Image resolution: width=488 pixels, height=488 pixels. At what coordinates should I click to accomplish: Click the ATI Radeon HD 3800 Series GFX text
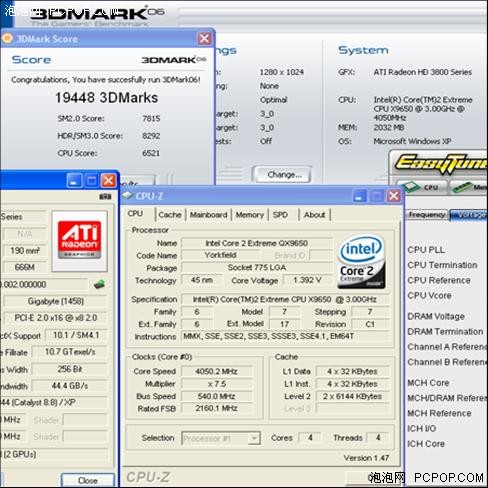click(422, 72)
